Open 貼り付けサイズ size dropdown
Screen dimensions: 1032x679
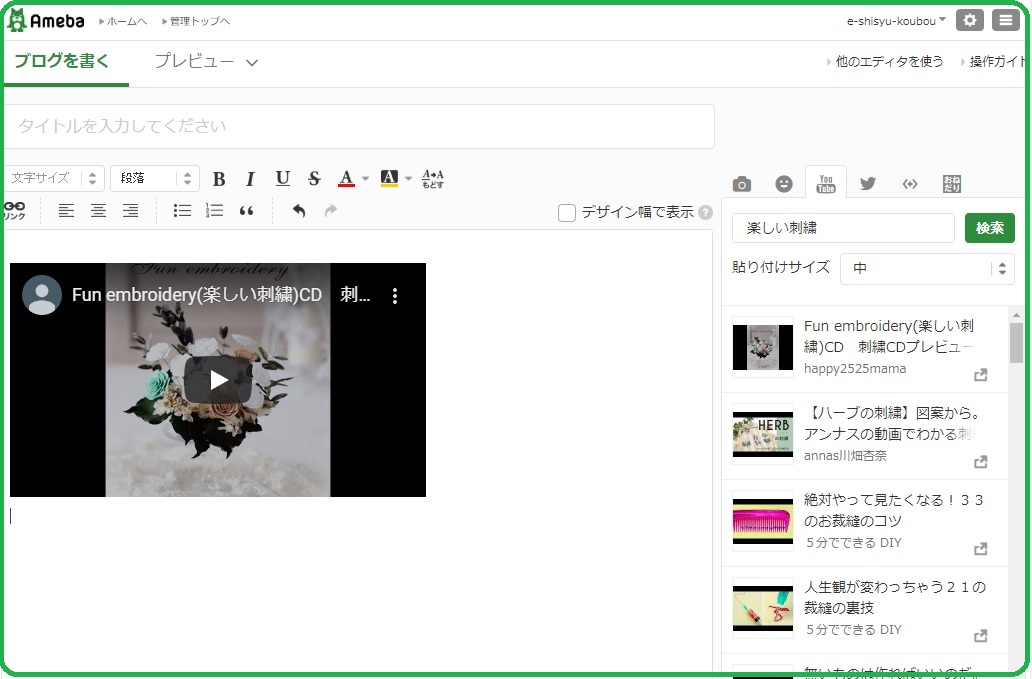[x=927, y=268]
